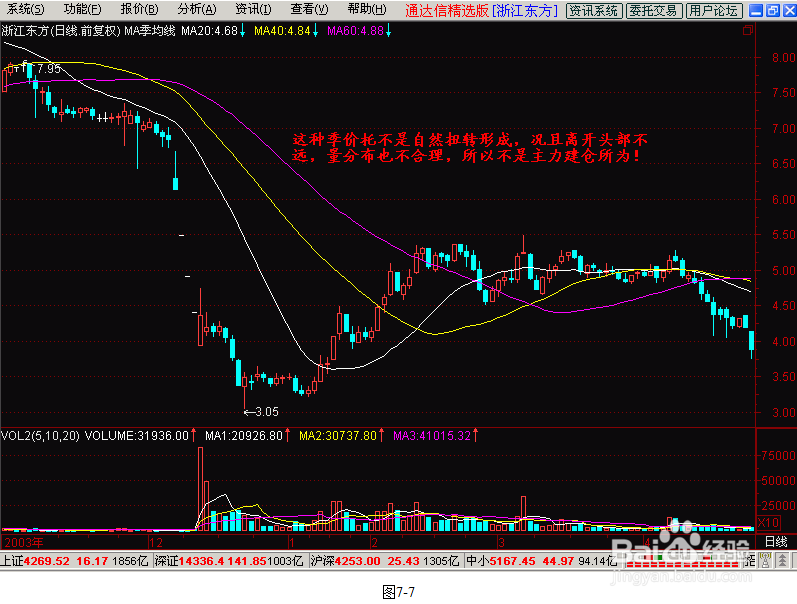The height and width of the screenshot is (604, 797).
Task: Click the 12 month marker on time axis
Action: tap(157, 542)
